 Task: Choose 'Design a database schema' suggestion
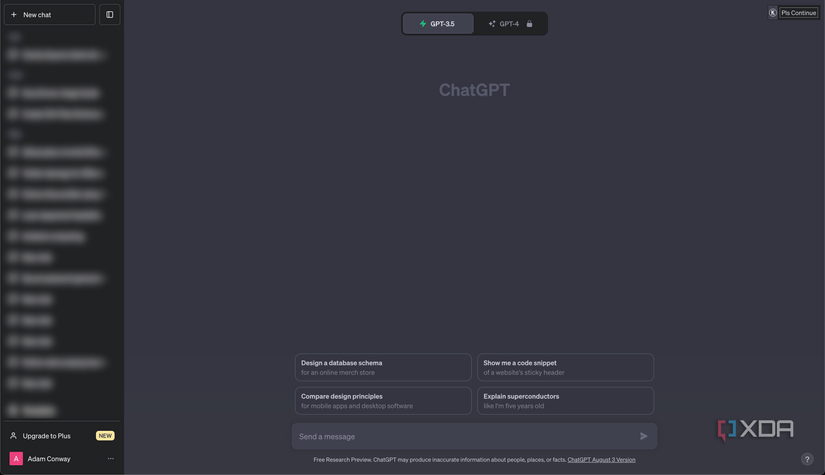tap(383, 367)
